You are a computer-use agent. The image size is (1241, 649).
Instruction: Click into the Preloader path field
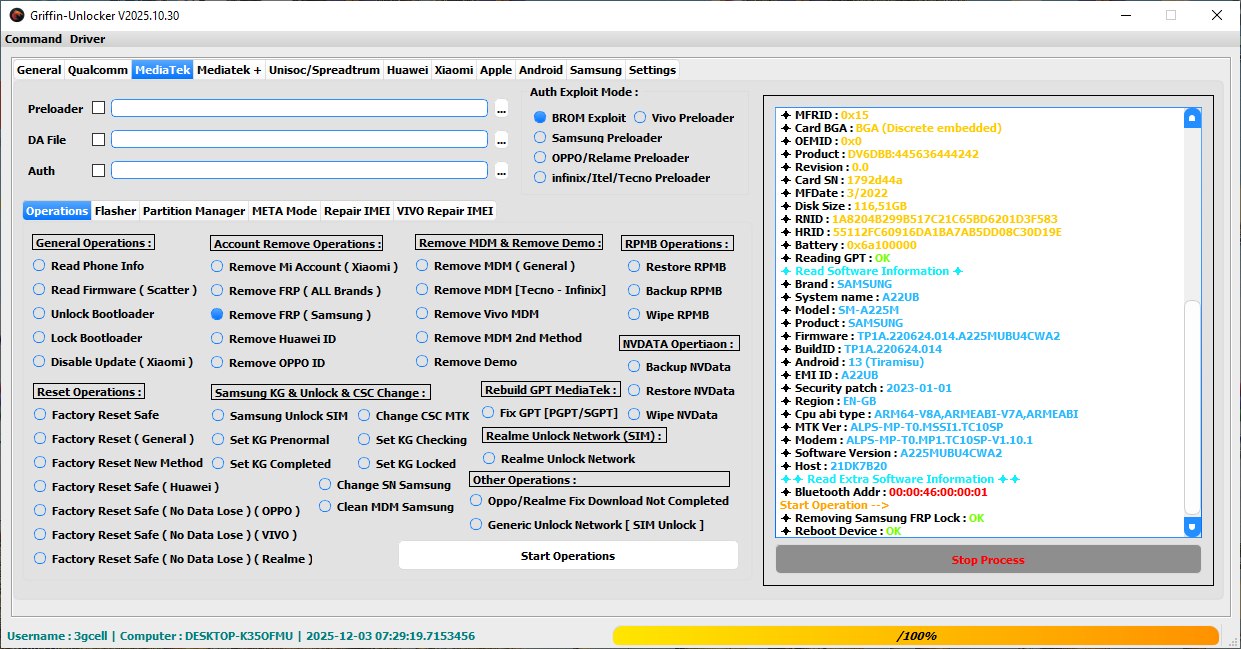[x=299, y=108]
